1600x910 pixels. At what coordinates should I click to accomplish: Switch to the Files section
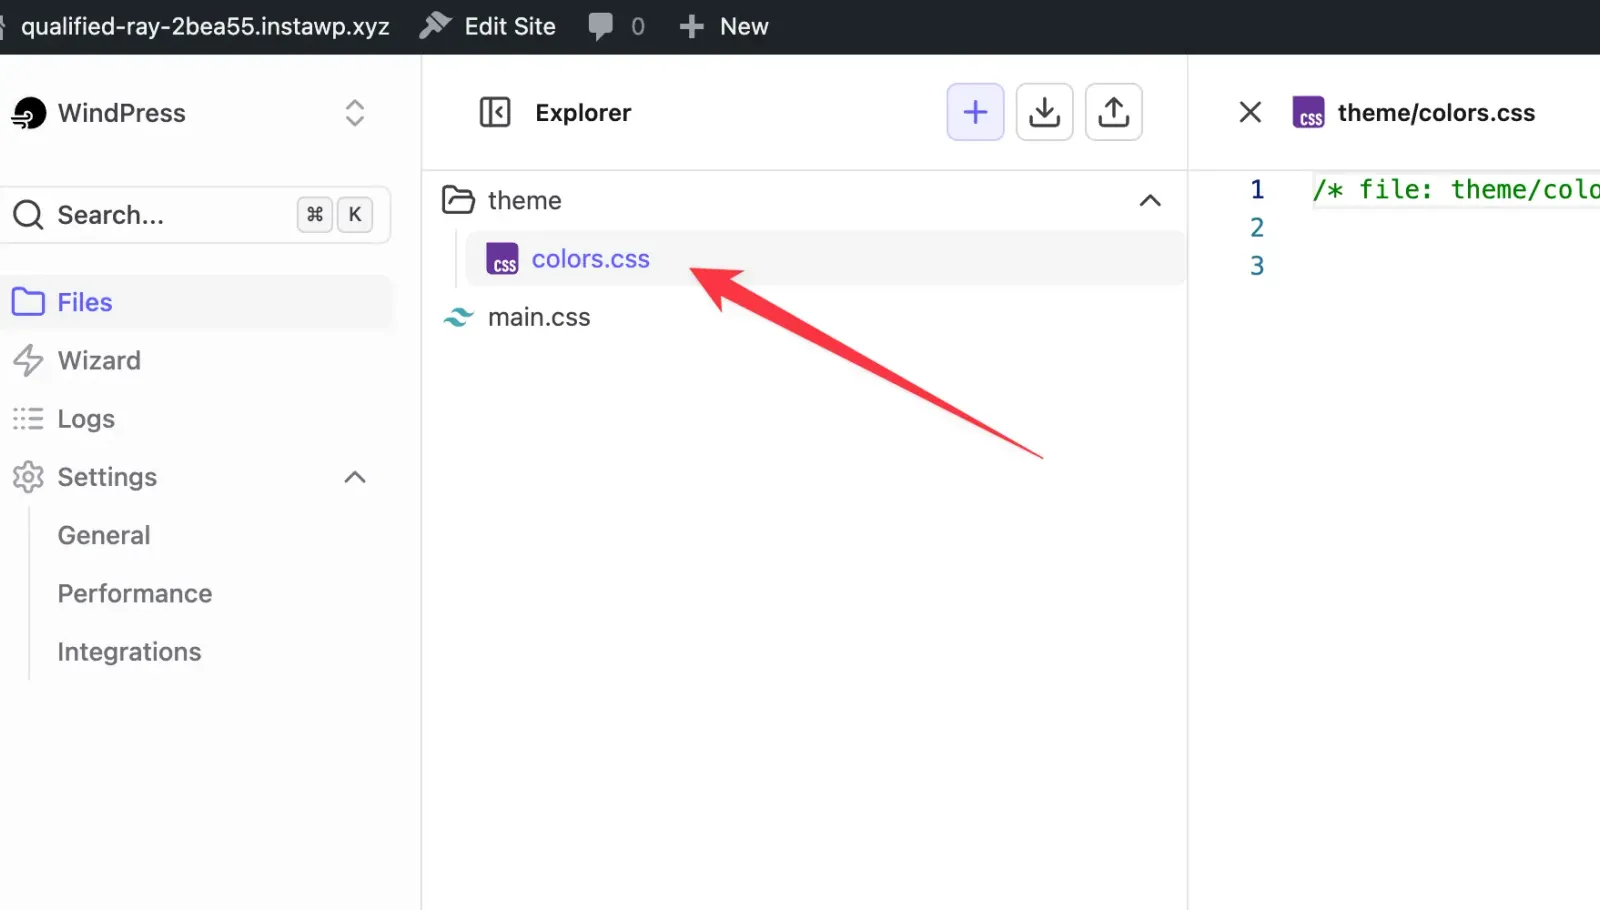[84, 302]
